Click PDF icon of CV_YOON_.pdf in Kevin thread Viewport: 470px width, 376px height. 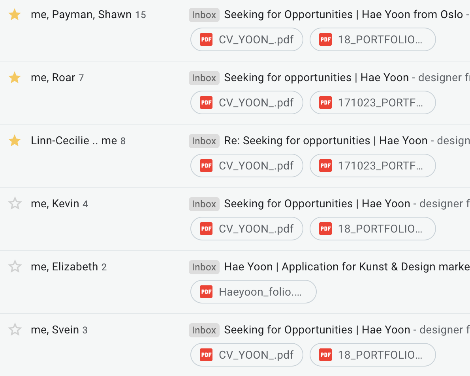click(206, 229)
